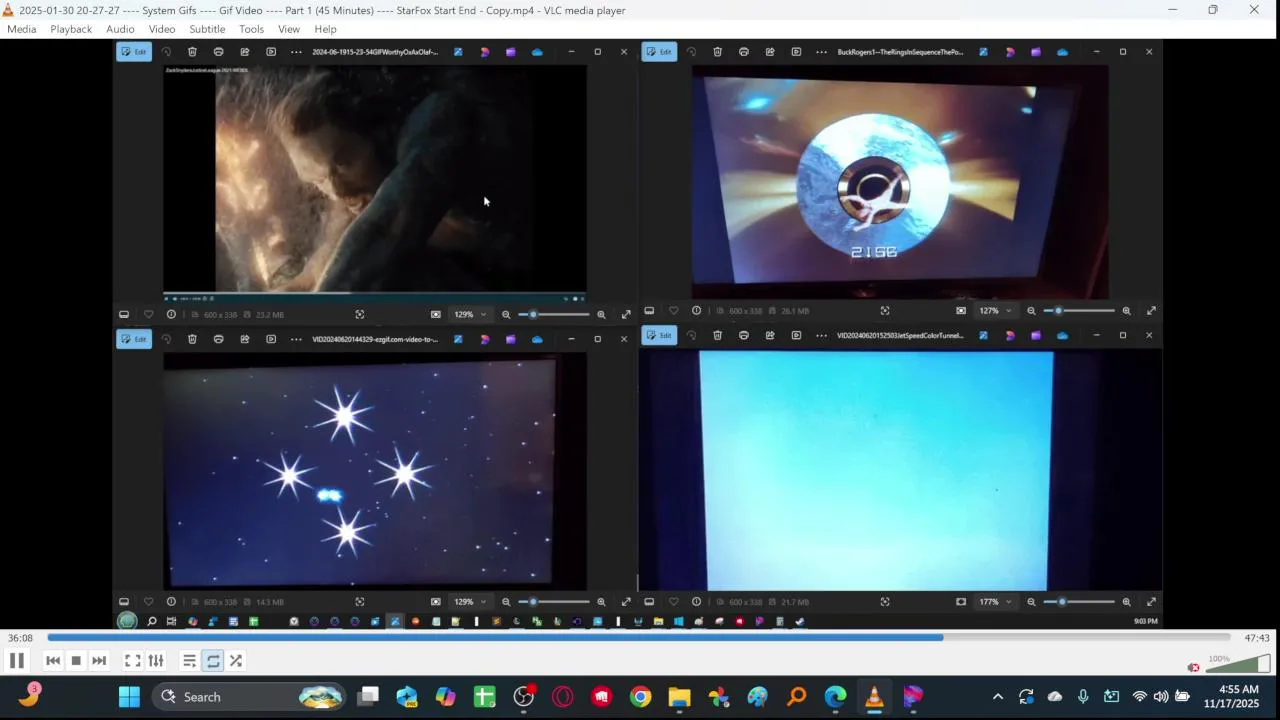Viewport: 1280px width, 720px height.
Task: Click the taskbar Search box
Action: 249,697
